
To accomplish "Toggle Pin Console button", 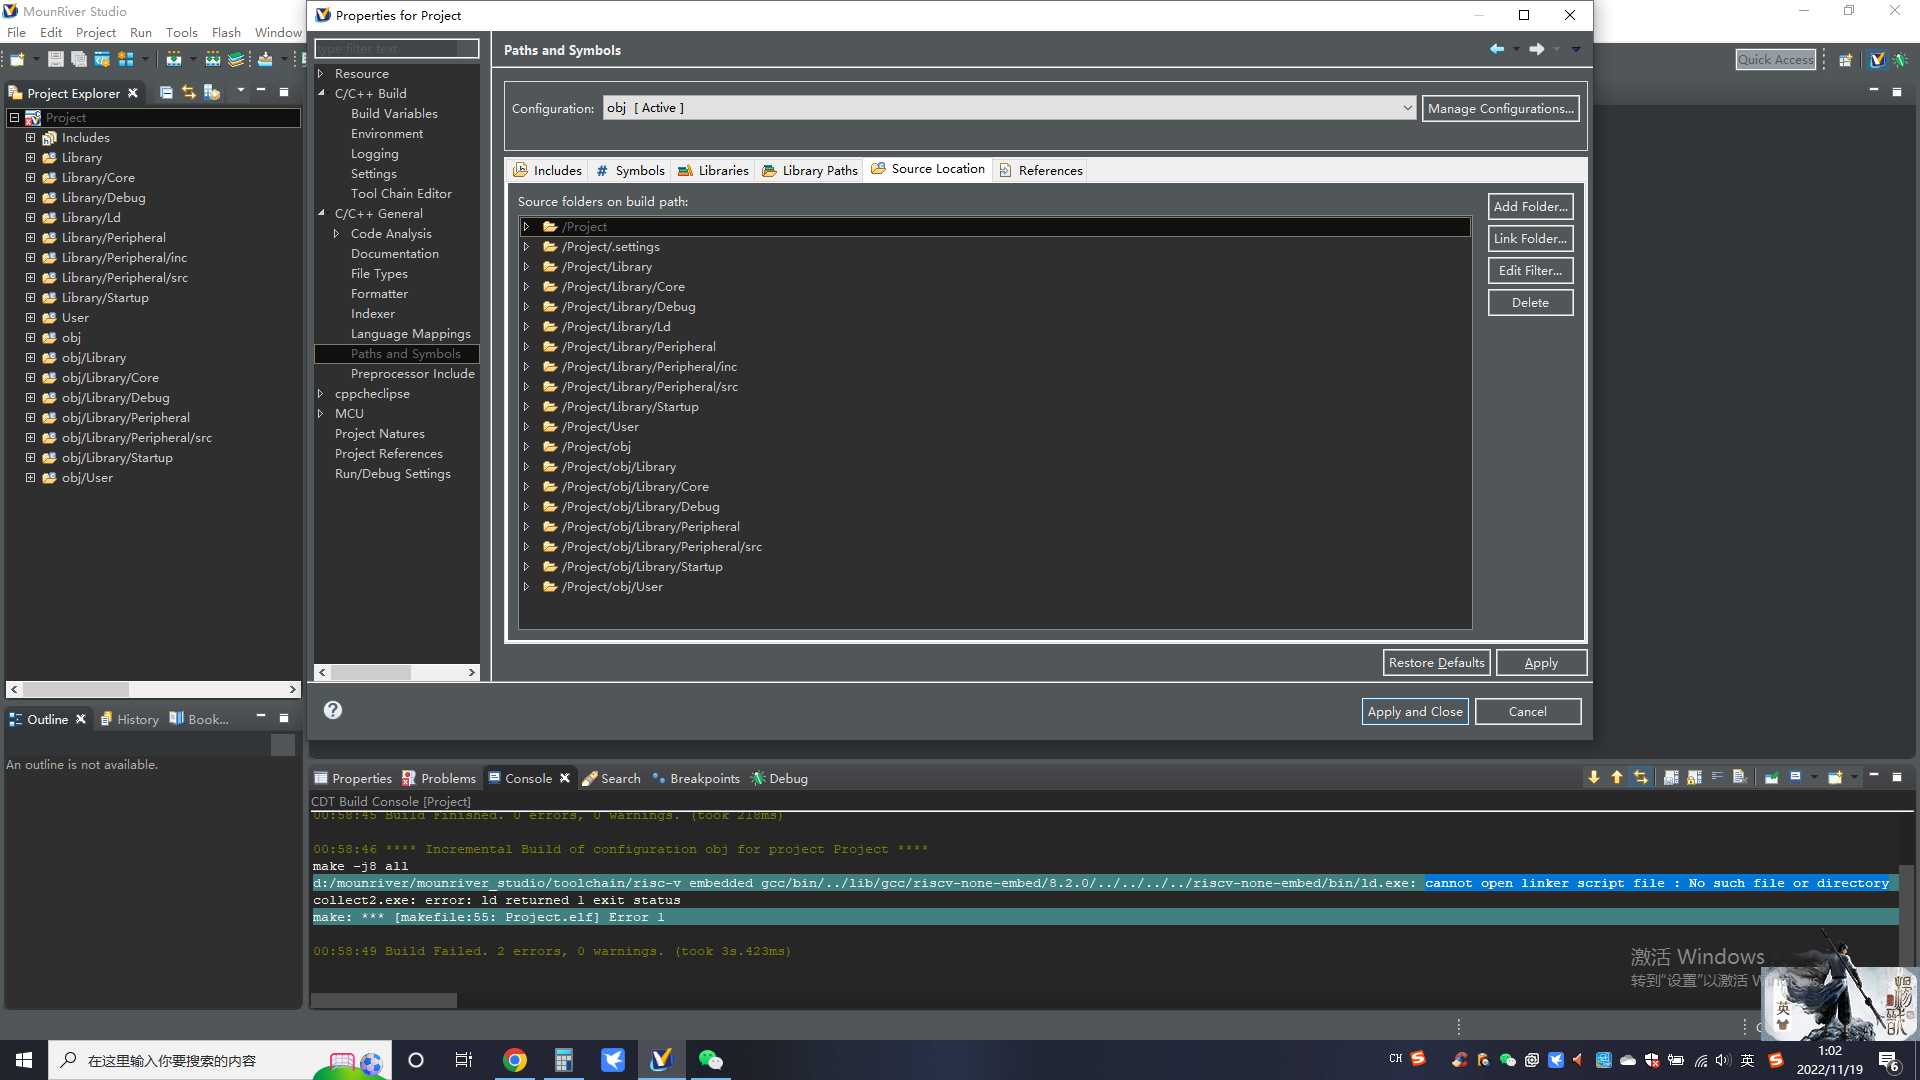I will (x=1771, y=778).
